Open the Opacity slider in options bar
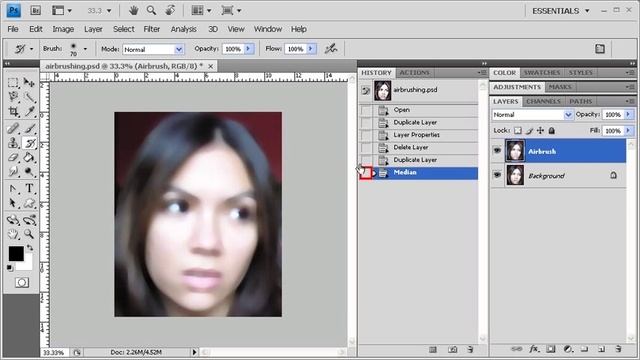 click(249, 49)
